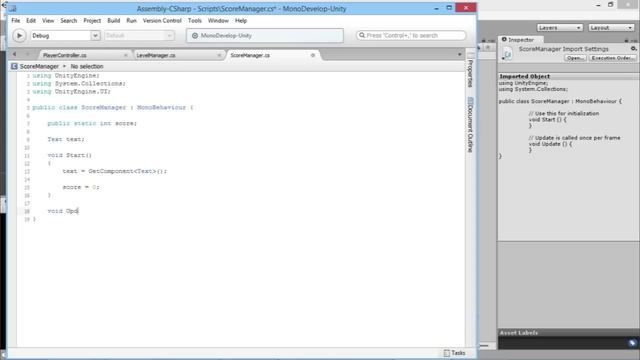
Task: Click the ScoreManager class icon in breadcrumb
Action: coord(14,66)
